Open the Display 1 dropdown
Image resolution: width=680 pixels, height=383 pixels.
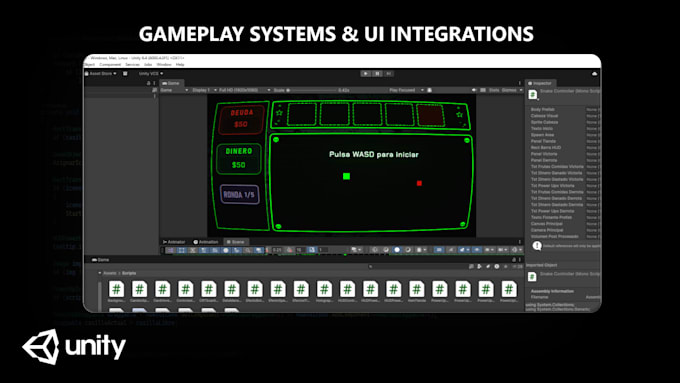[x=204, y=90]
